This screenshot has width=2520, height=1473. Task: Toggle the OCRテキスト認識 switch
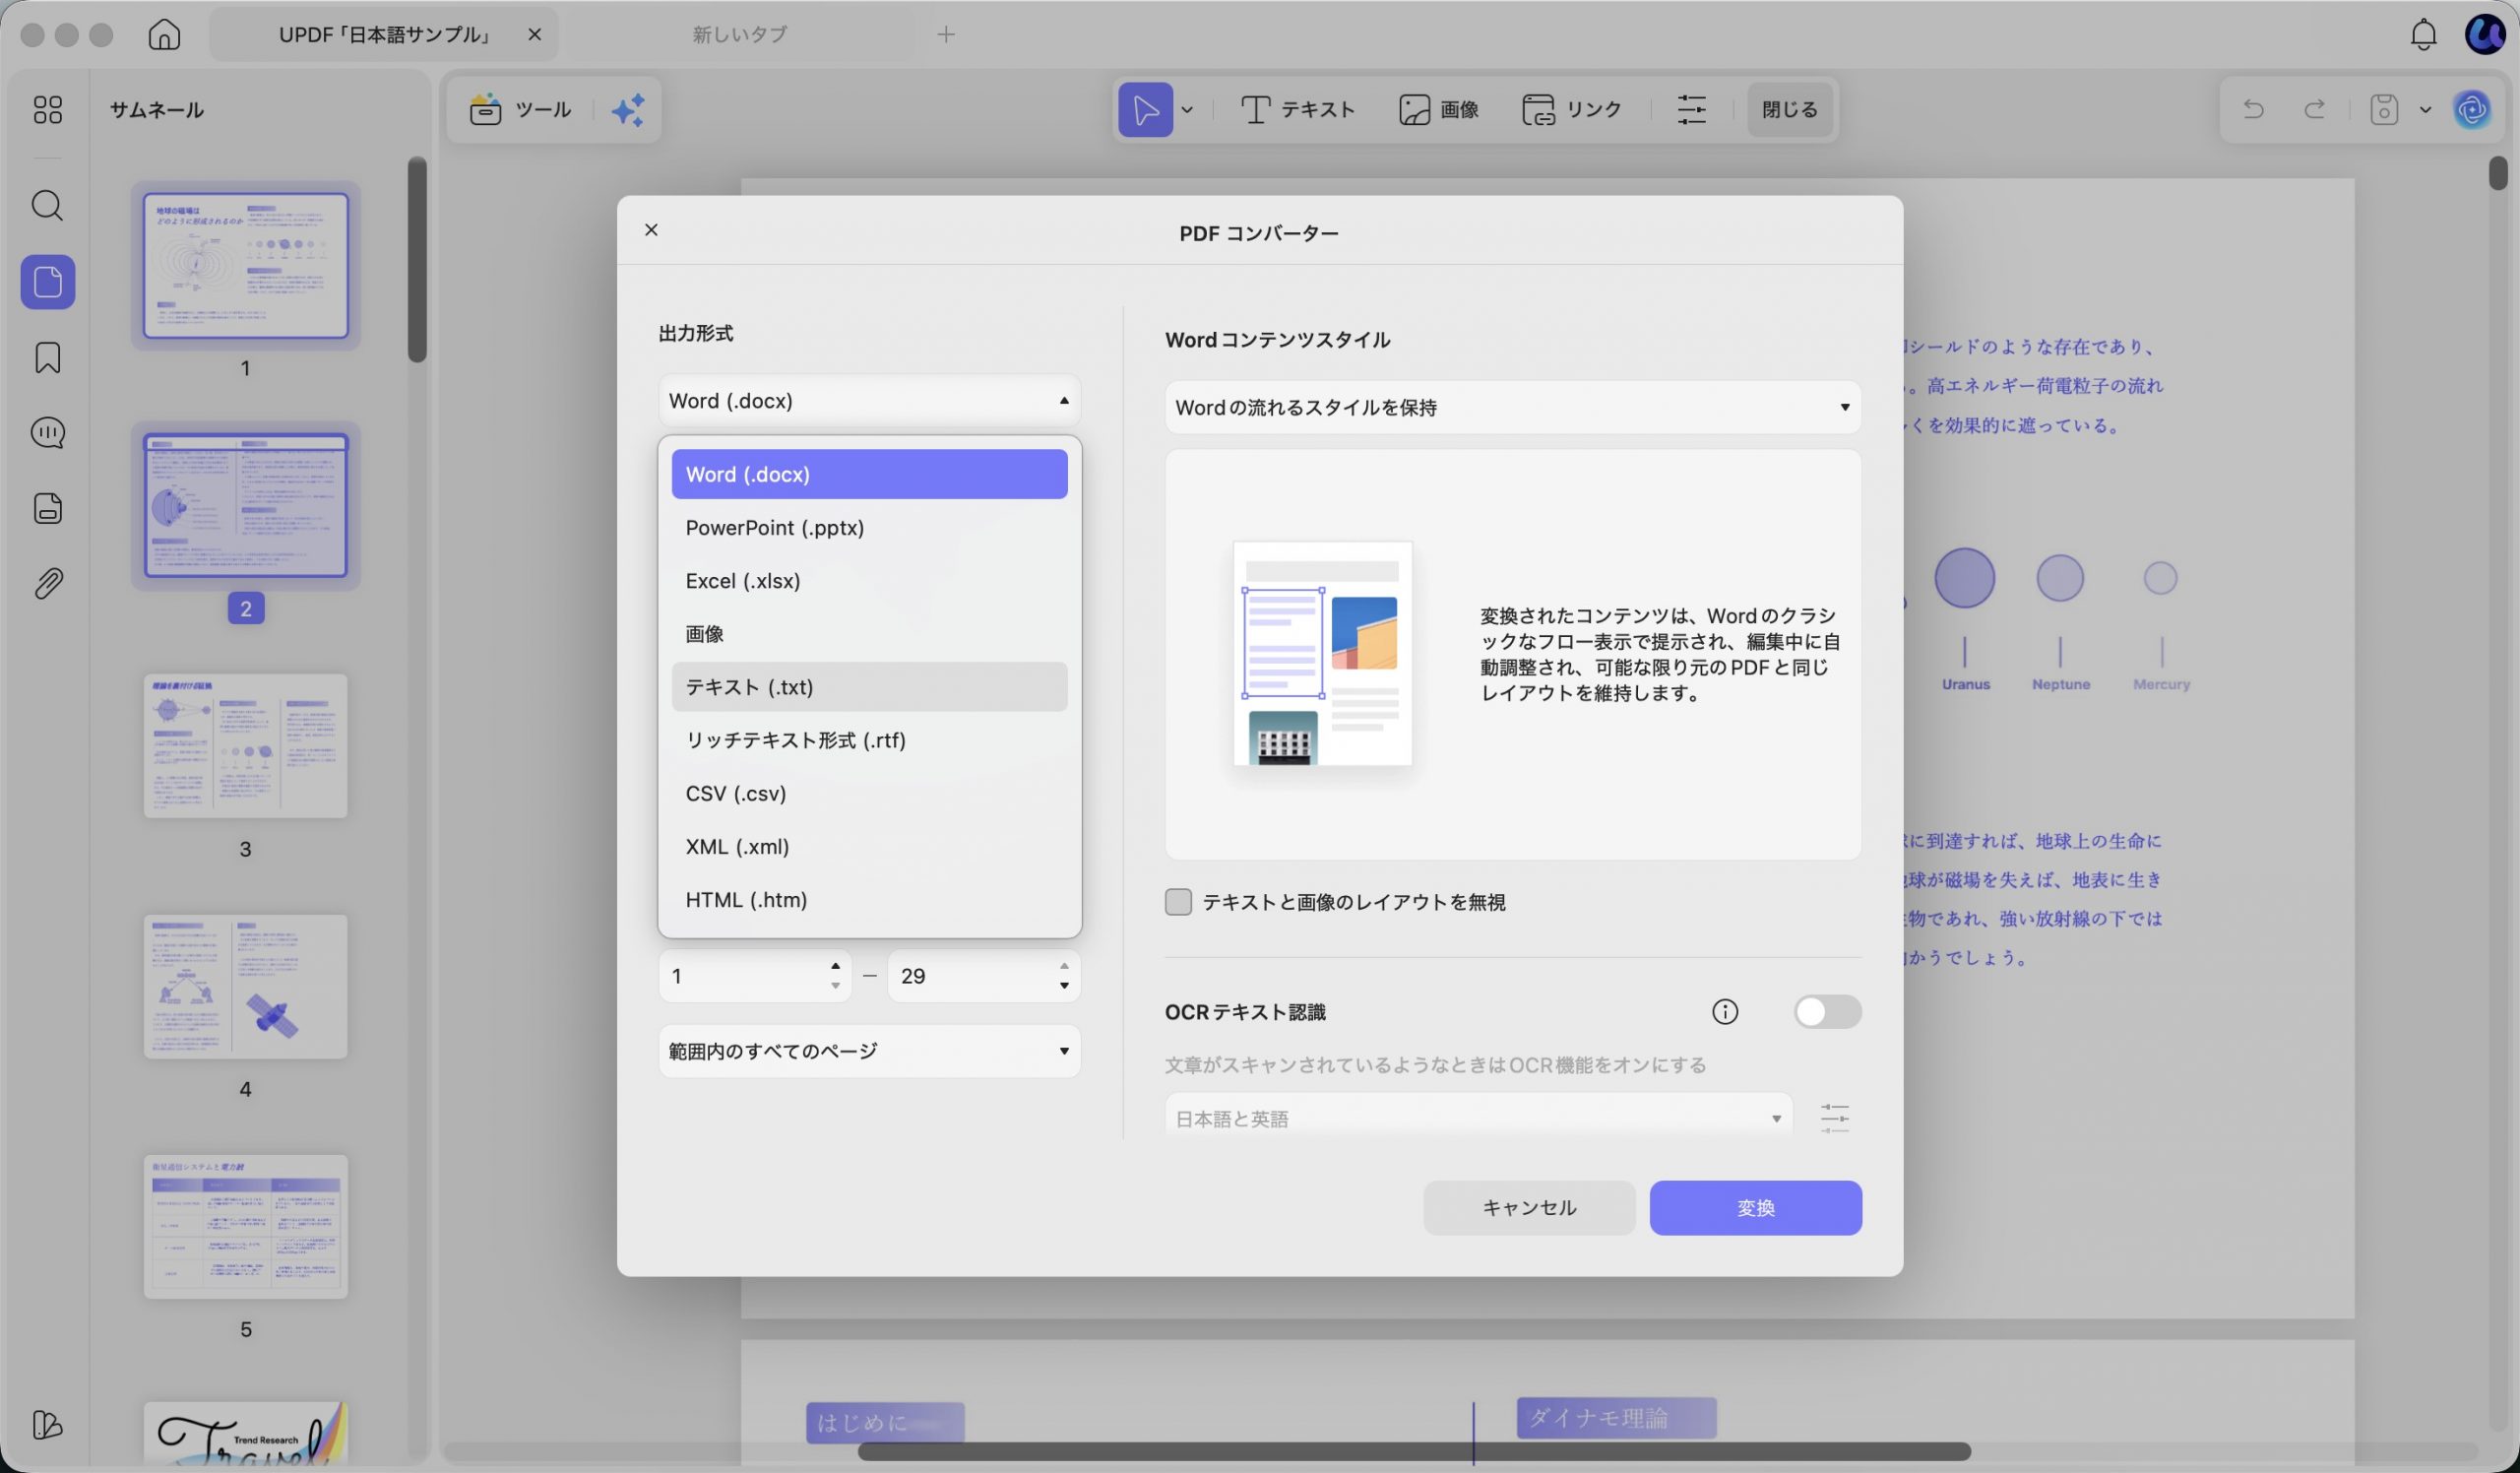click(x=1827, y=1012)
